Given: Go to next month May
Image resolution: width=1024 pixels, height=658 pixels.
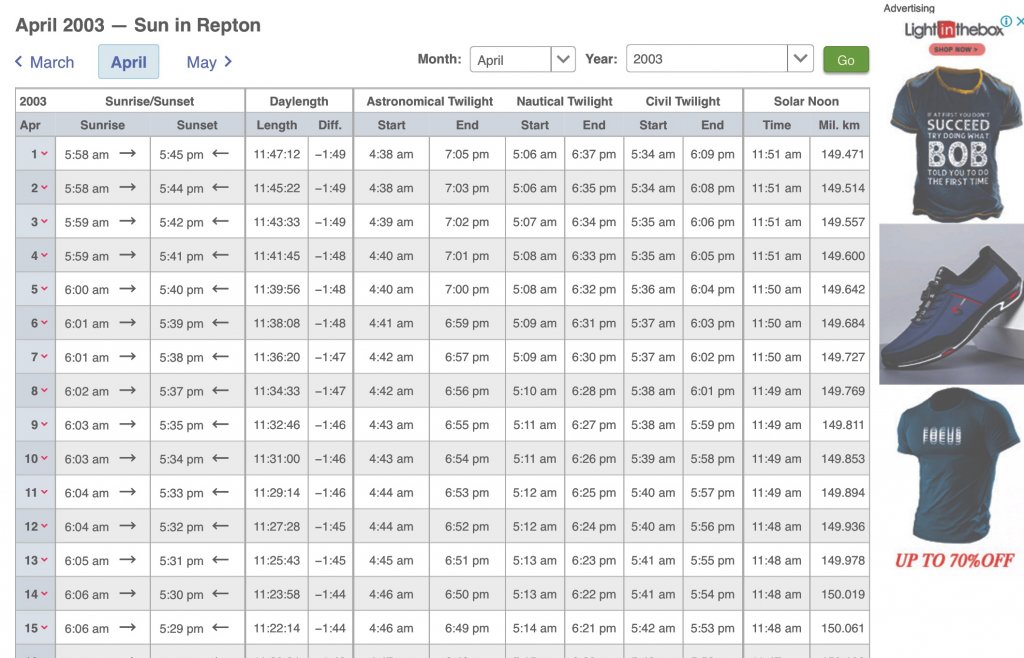Looking at the screenshot, I should [209, 62].
